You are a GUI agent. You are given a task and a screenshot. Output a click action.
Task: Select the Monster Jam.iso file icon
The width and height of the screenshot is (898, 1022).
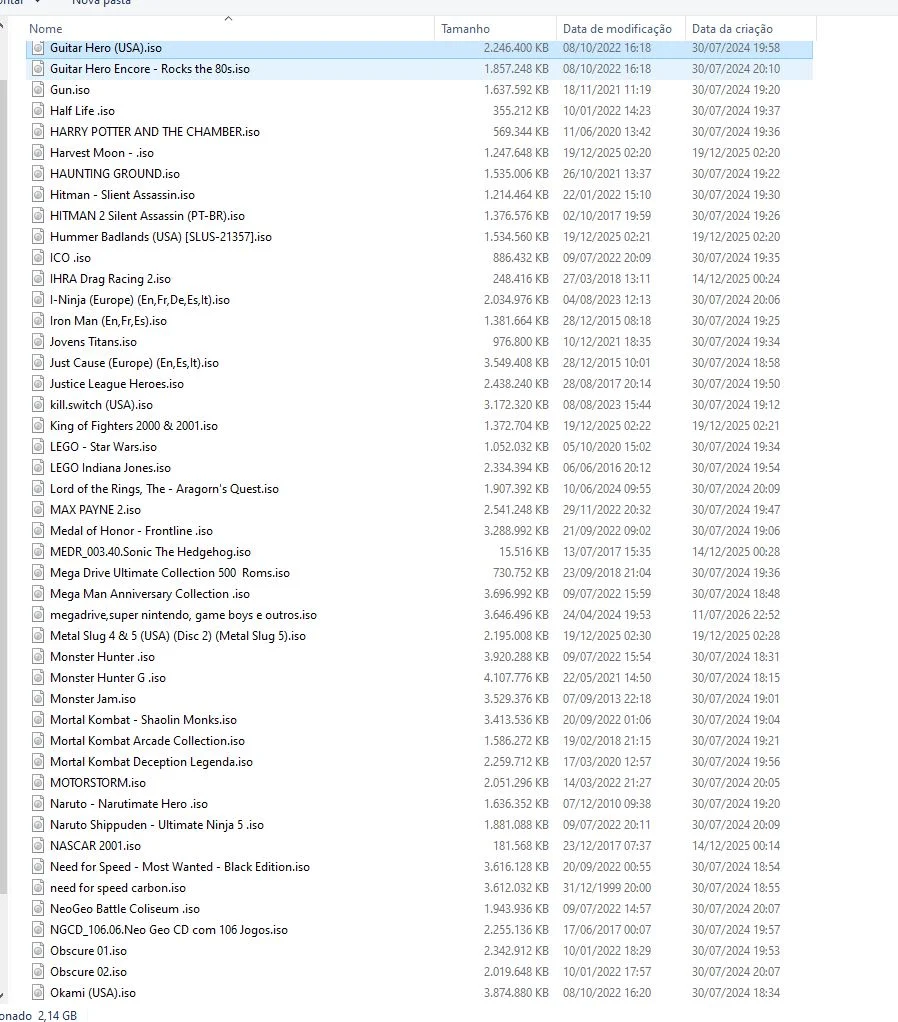[x=38, y=699]
